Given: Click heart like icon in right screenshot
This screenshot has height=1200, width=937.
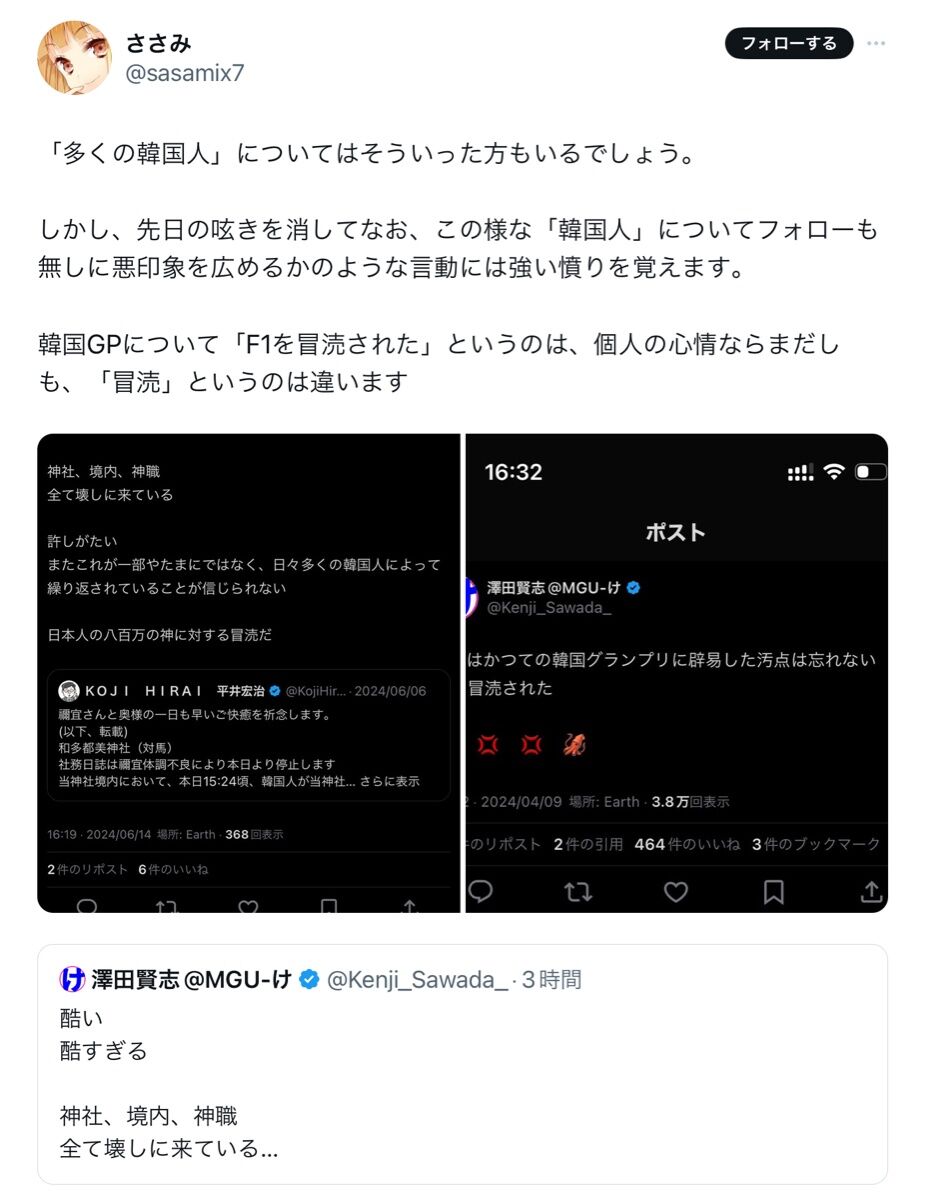Looking at the screenshot, I should pos(676,891).
